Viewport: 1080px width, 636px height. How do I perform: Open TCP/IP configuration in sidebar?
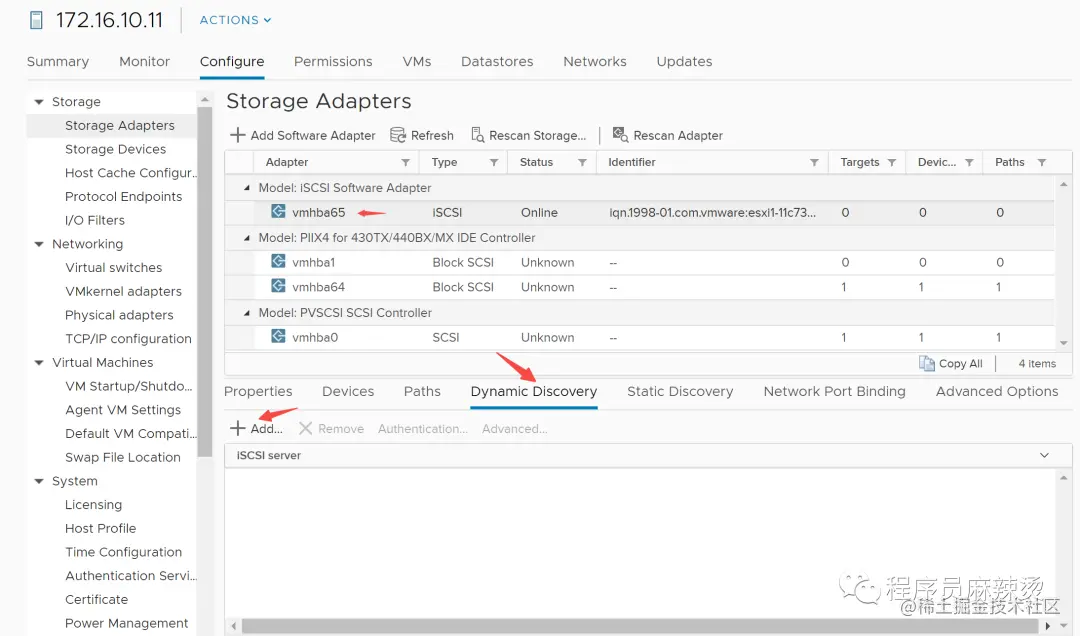point(128,339)
